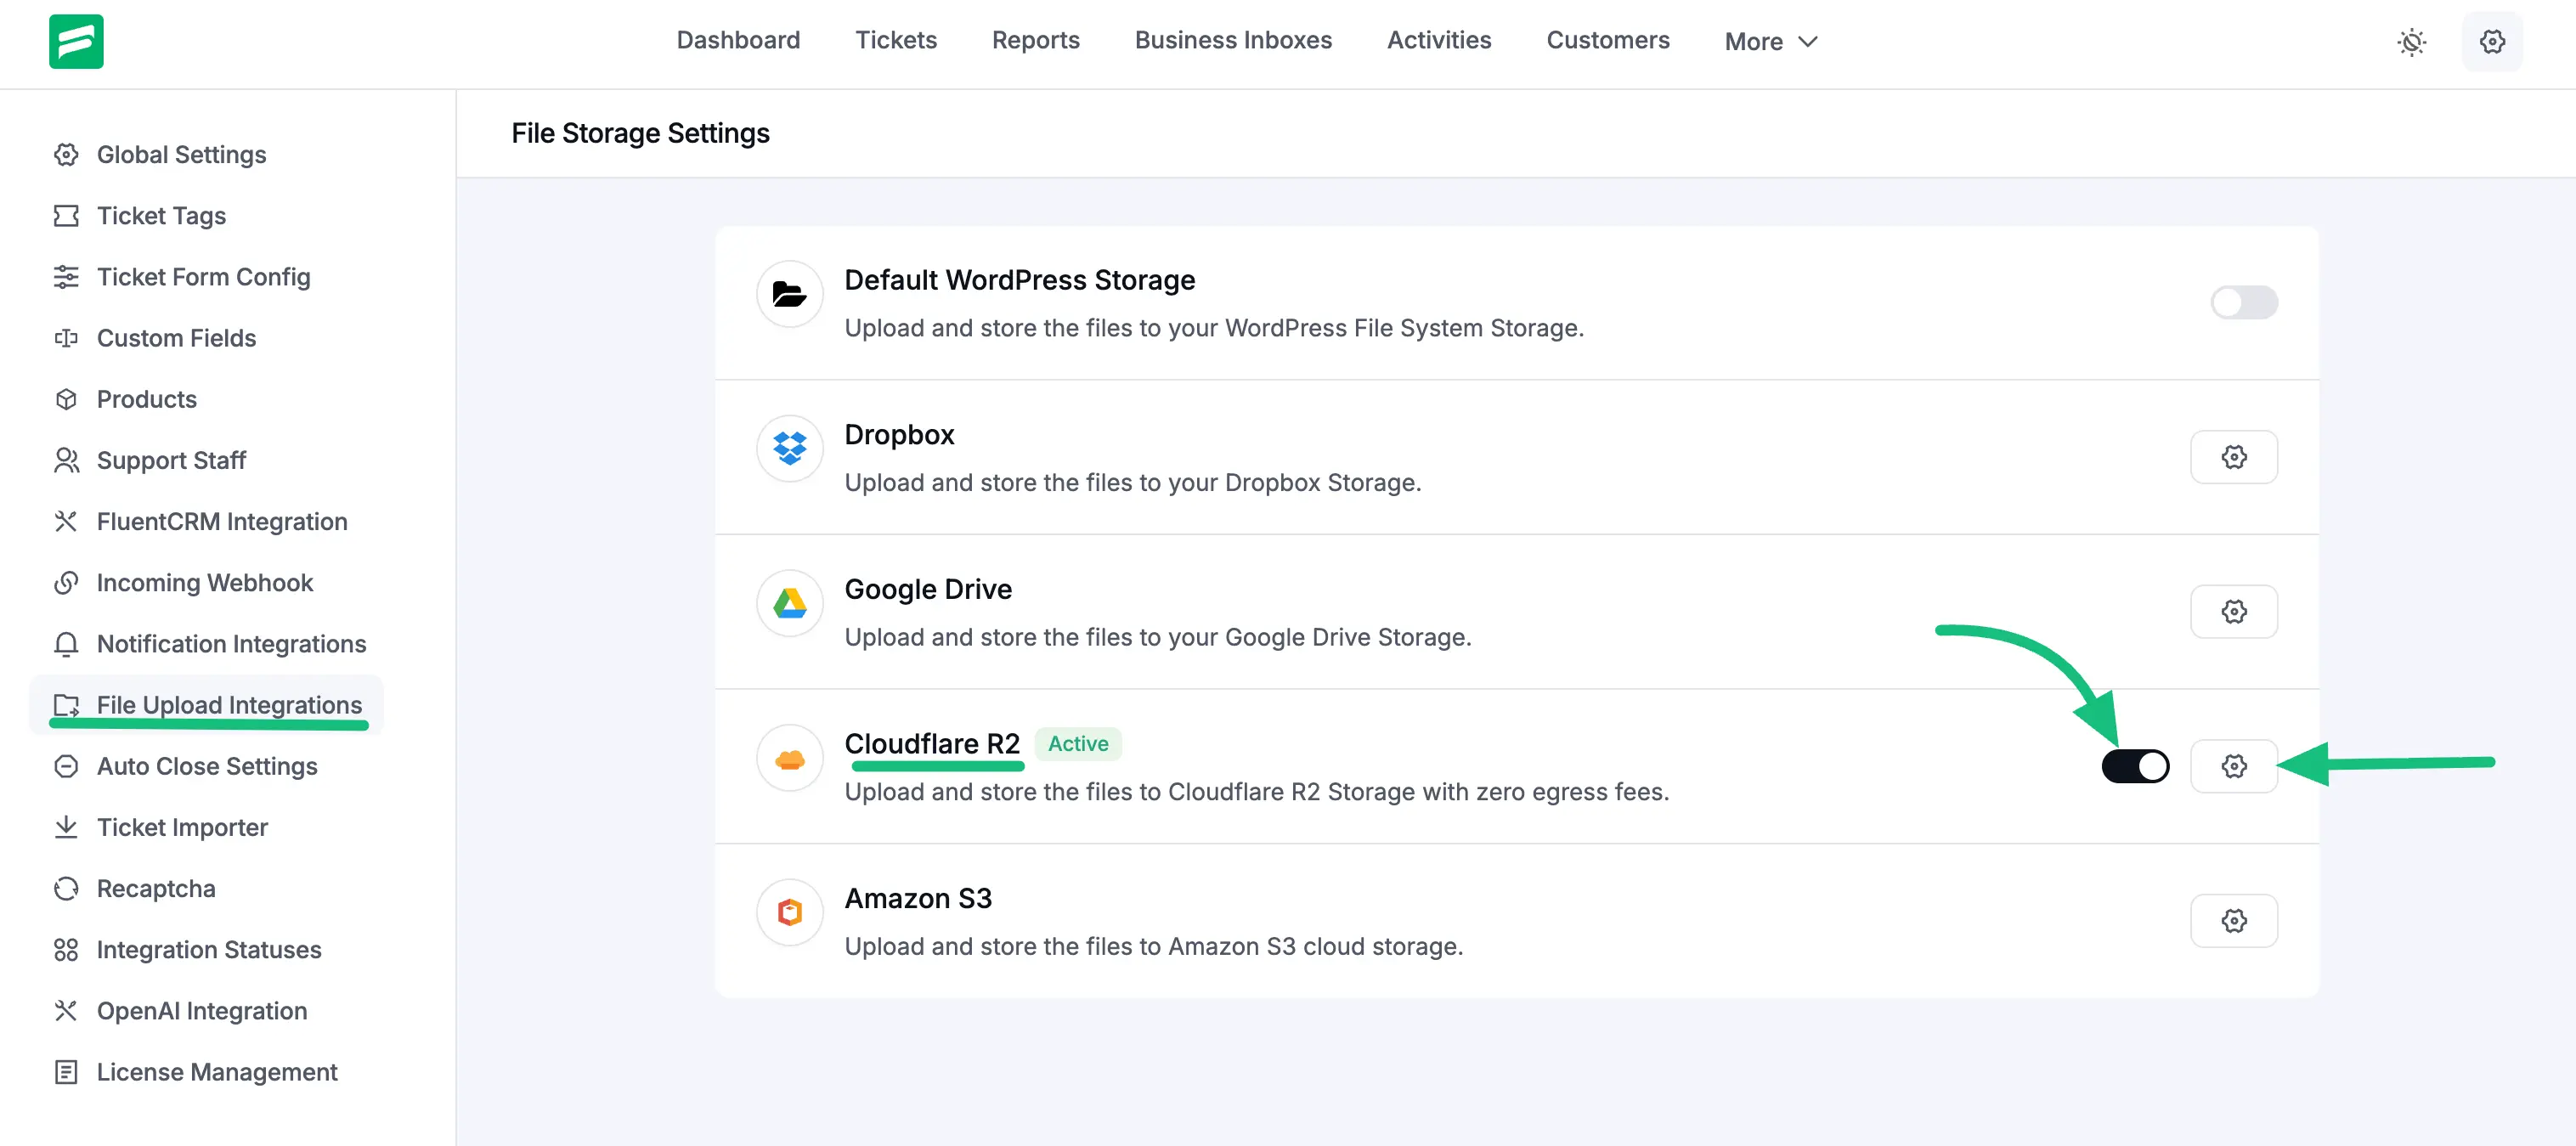Viewport: 2576px width, 1146px height.
Task: Open the settings gear in the top bar
Action: [x=2492, y=41]
